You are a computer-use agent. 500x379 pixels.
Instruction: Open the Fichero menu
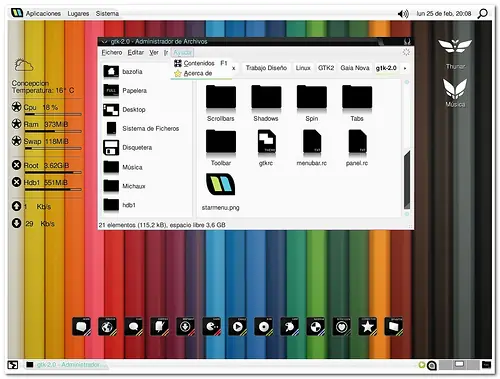(x=112, y=53)
